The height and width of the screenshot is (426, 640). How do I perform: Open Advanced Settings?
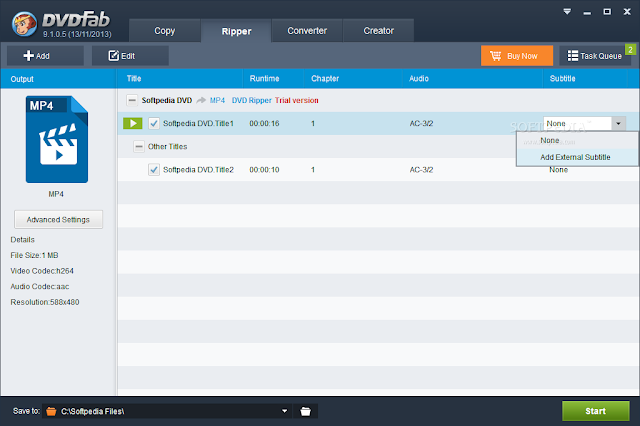pyautogui.click(x=58, y=220)
